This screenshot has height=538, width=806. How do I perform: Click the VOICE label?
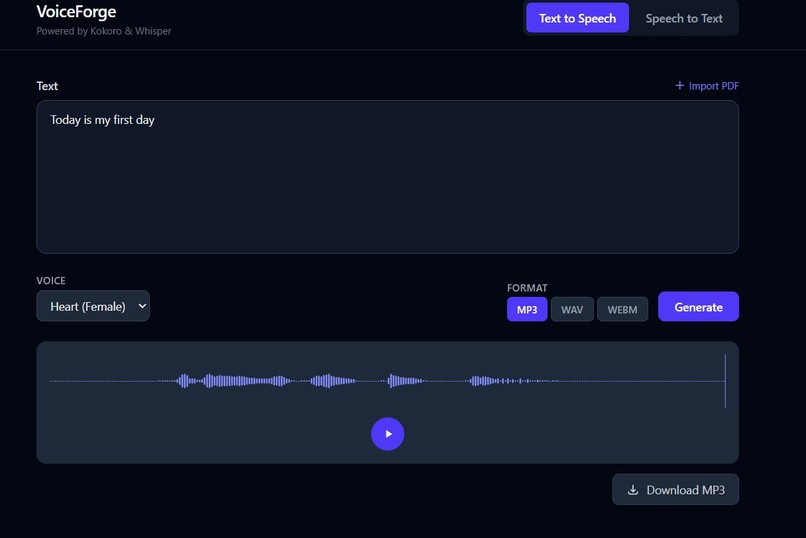pyautogui.click(x=51, y=281)
